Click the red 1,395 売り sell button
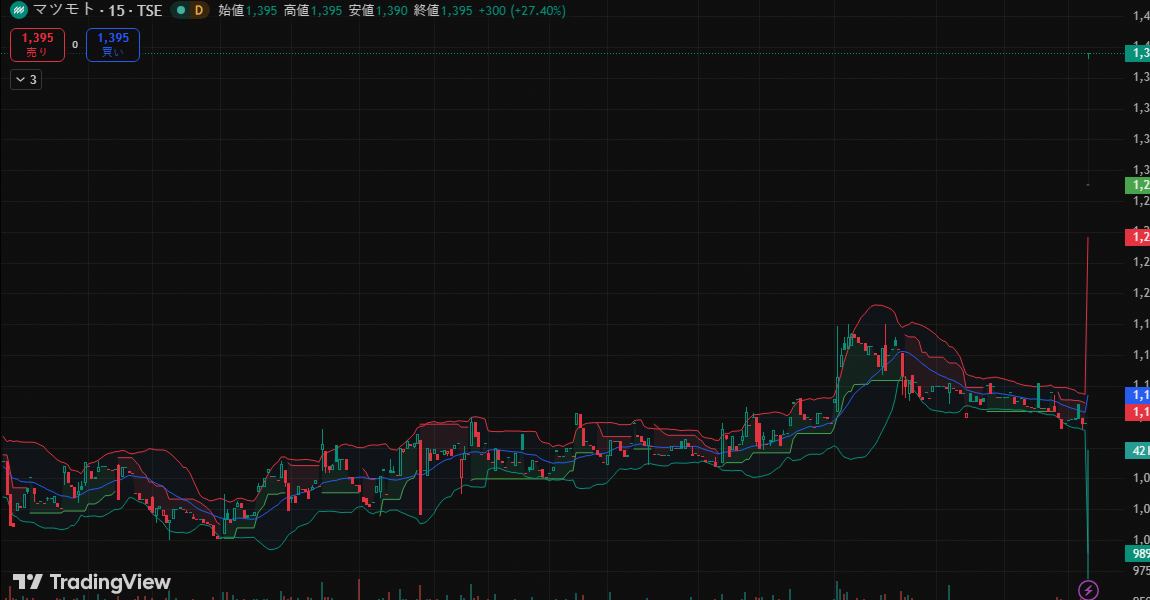 (37, 45)
